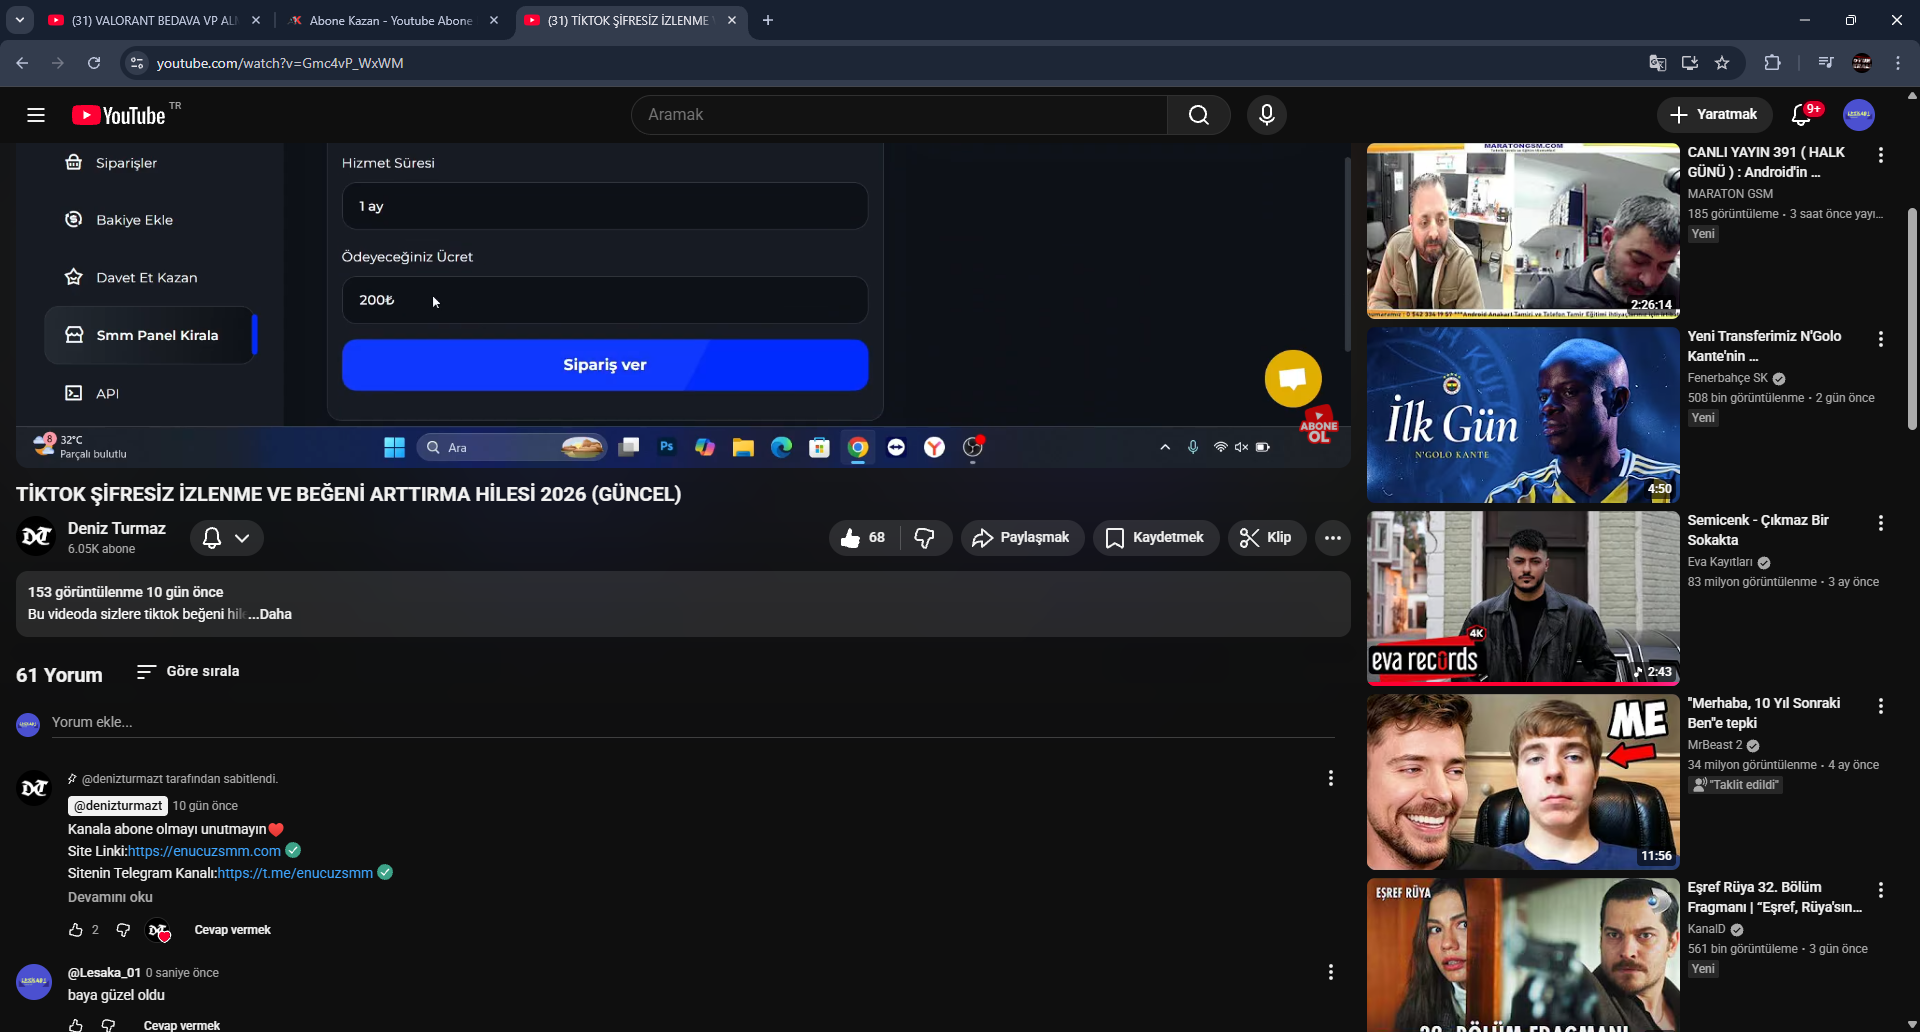The image size is (1920, 1032).
Task: Click the search magnifier button
Action: click(x=1198, y=115)
